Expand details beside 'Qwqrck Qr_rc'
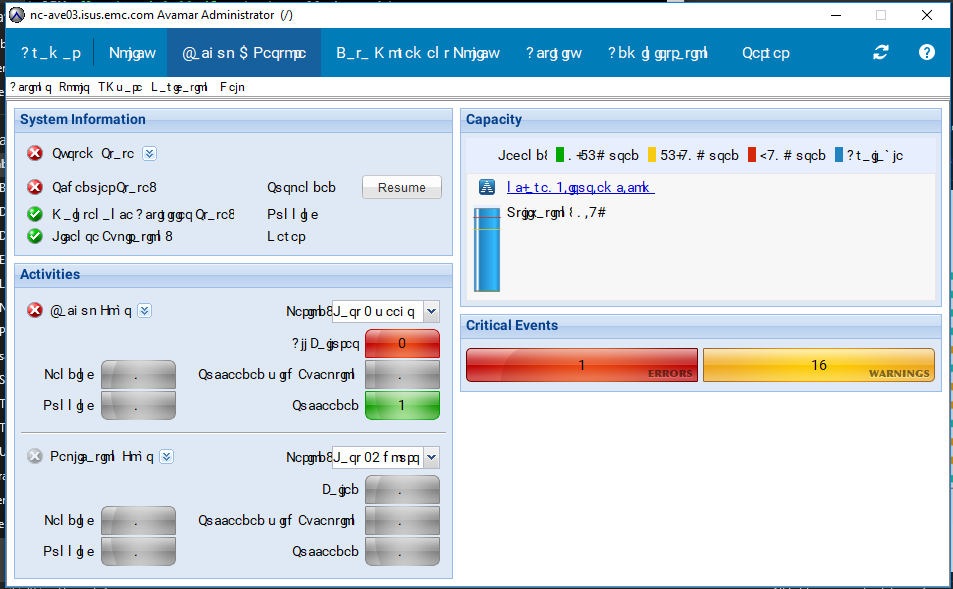Screen dimensions: 953x589 (x=150, y=154)
